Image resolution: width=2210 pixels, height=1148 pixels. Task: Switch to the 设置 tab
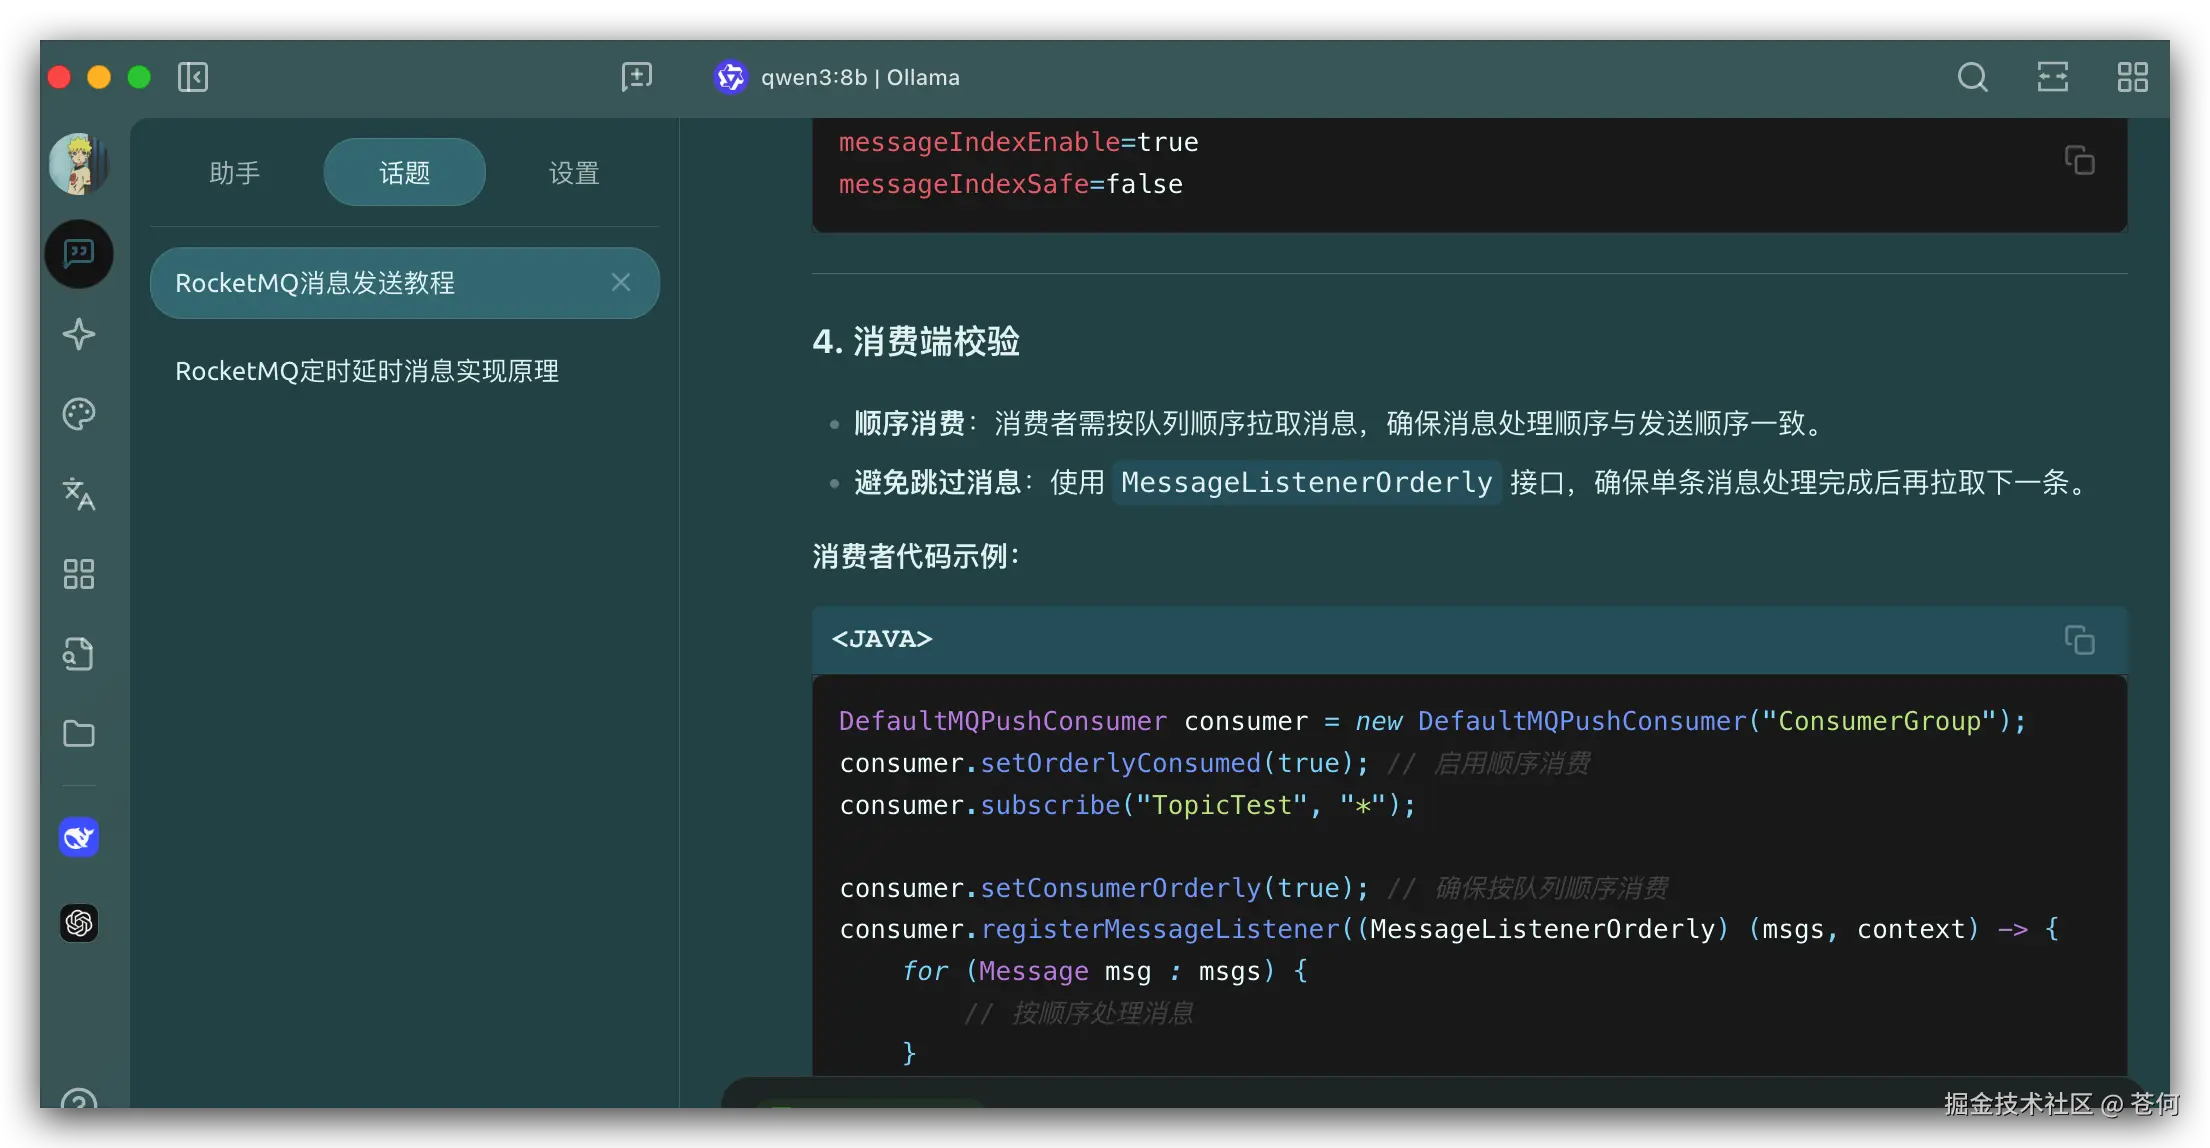[x=574, y=173]
